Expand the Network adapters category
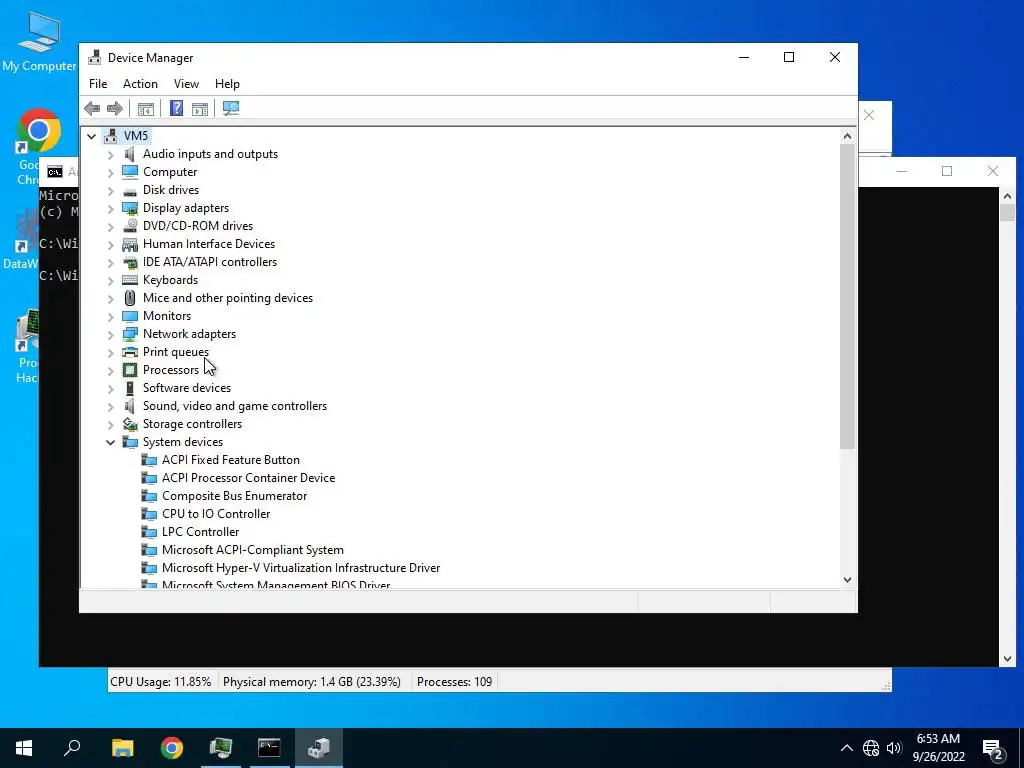 110,334
